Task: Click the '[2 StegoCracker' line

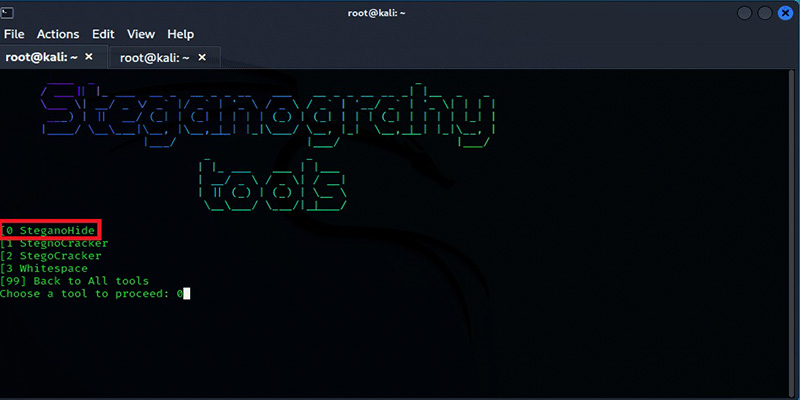Action: 51,256
